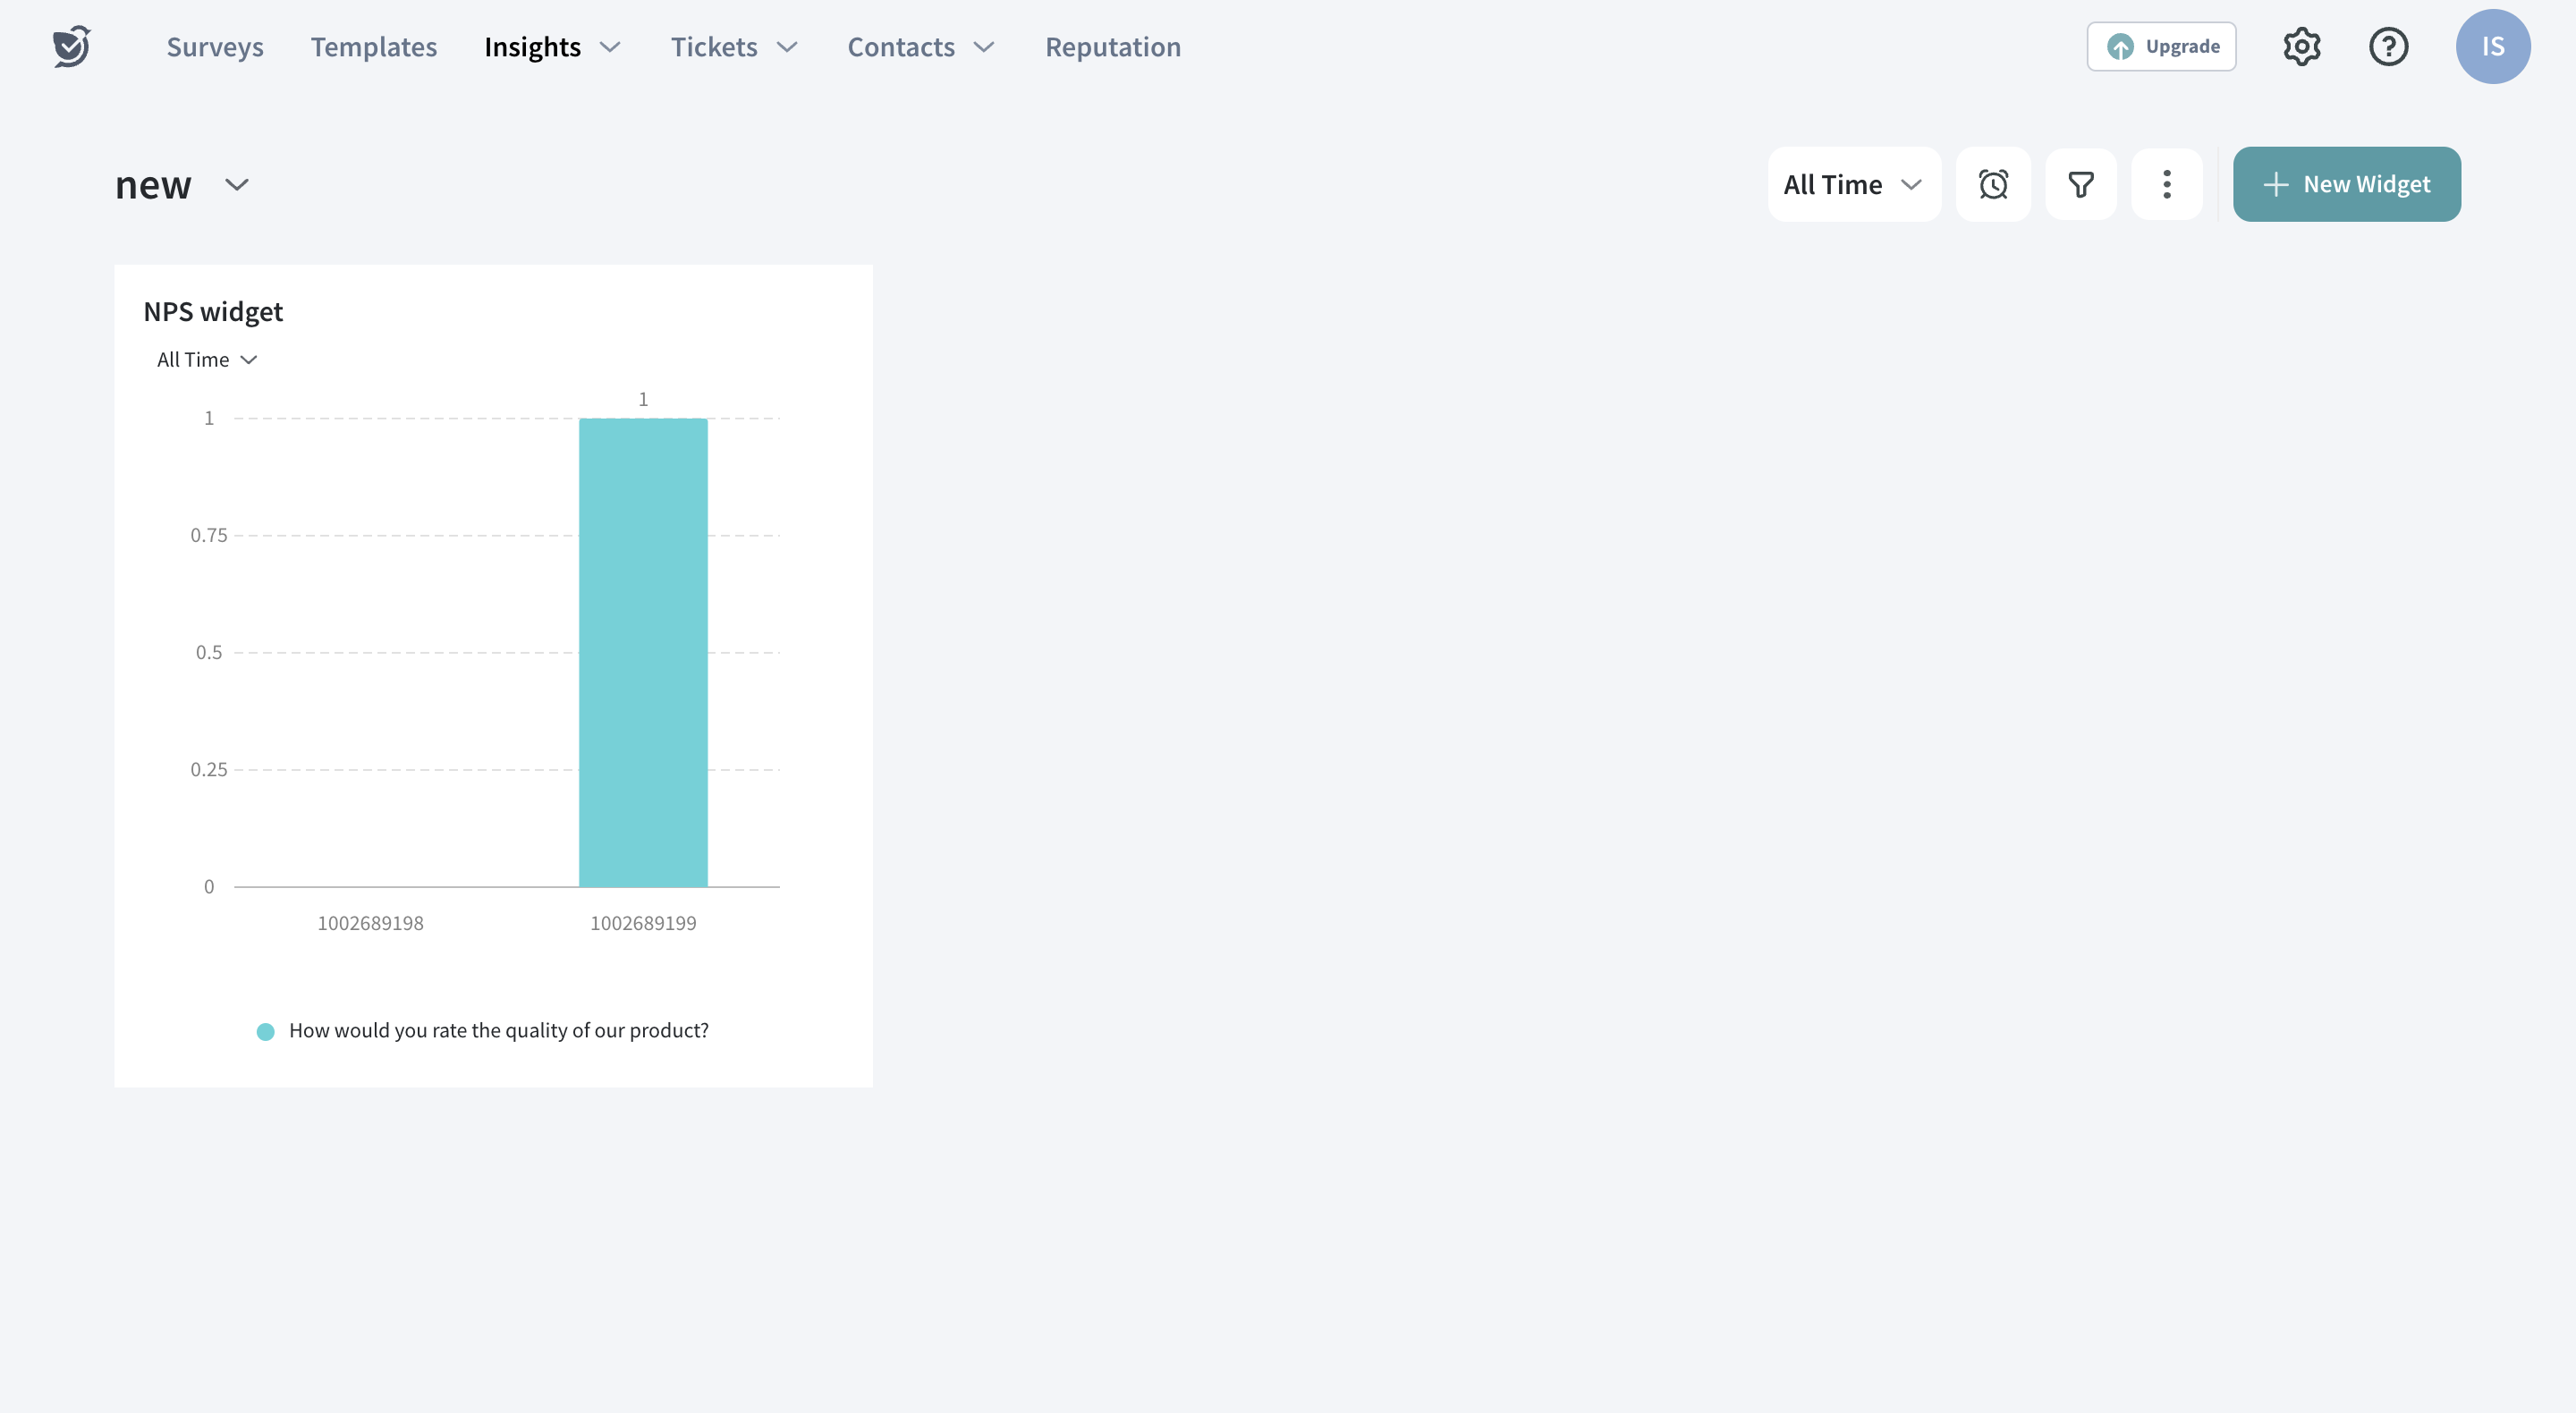Viewport: 2576px width, 1413px height.
Task: Click the teal bar for 1002689199
Action: click(643, 652)
